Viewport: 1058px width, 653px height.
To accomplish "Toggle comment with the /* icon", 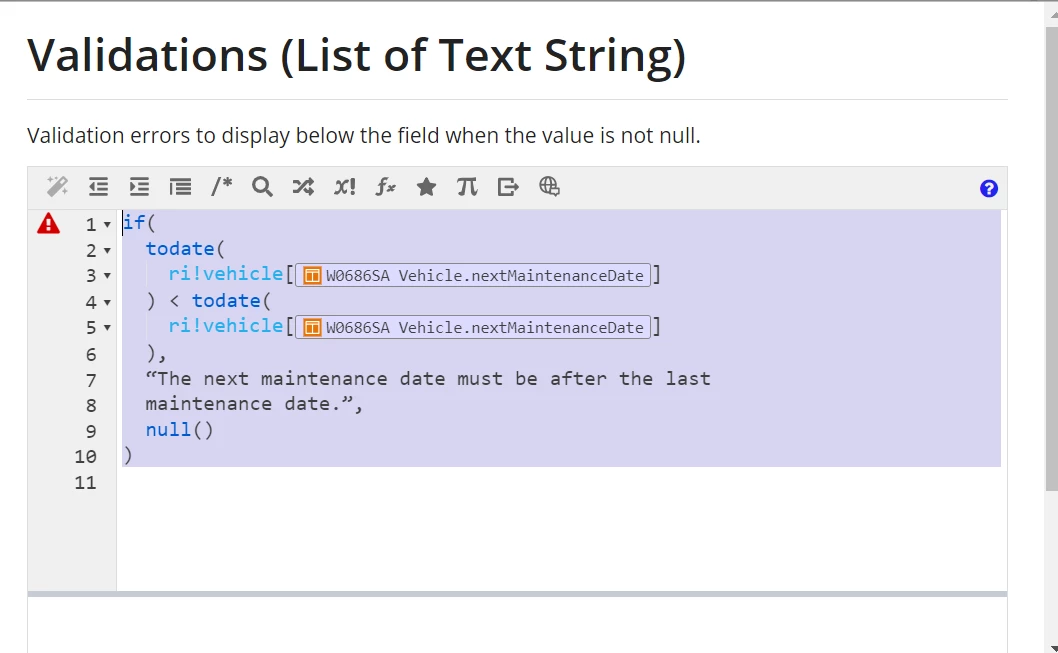I will [221, 186].
